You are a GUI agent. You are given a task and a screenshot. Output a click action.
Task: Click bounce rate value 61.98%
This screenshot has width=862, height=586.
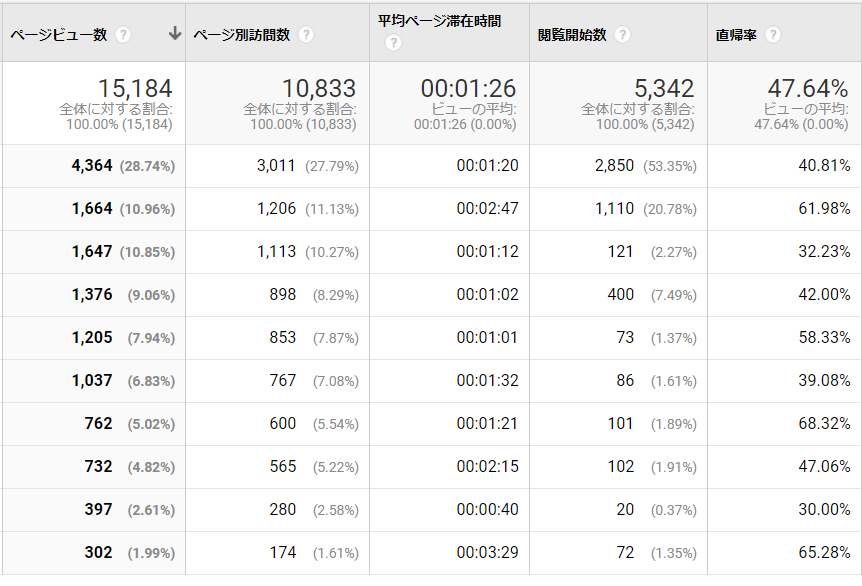(824, 208)
